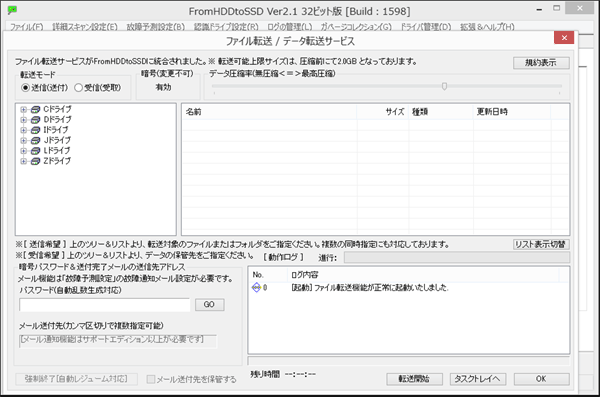600x397 pixels.
Task: Select the Cドライブ label in tree
Action: 57,109
